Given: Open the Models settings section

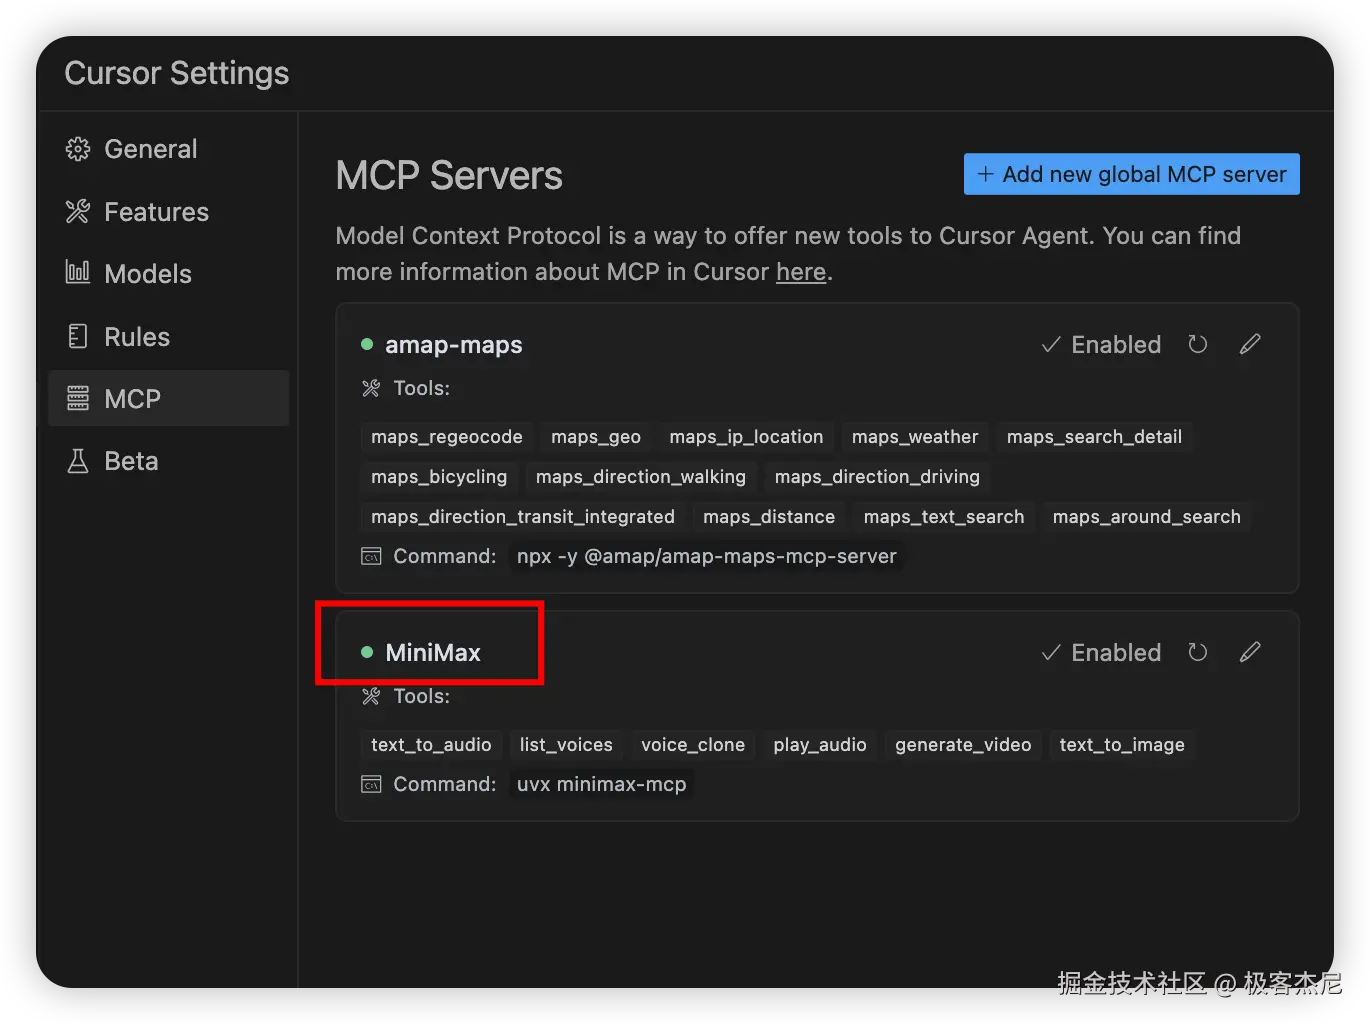Looking at the screenshot, I should tap(168, 274).
